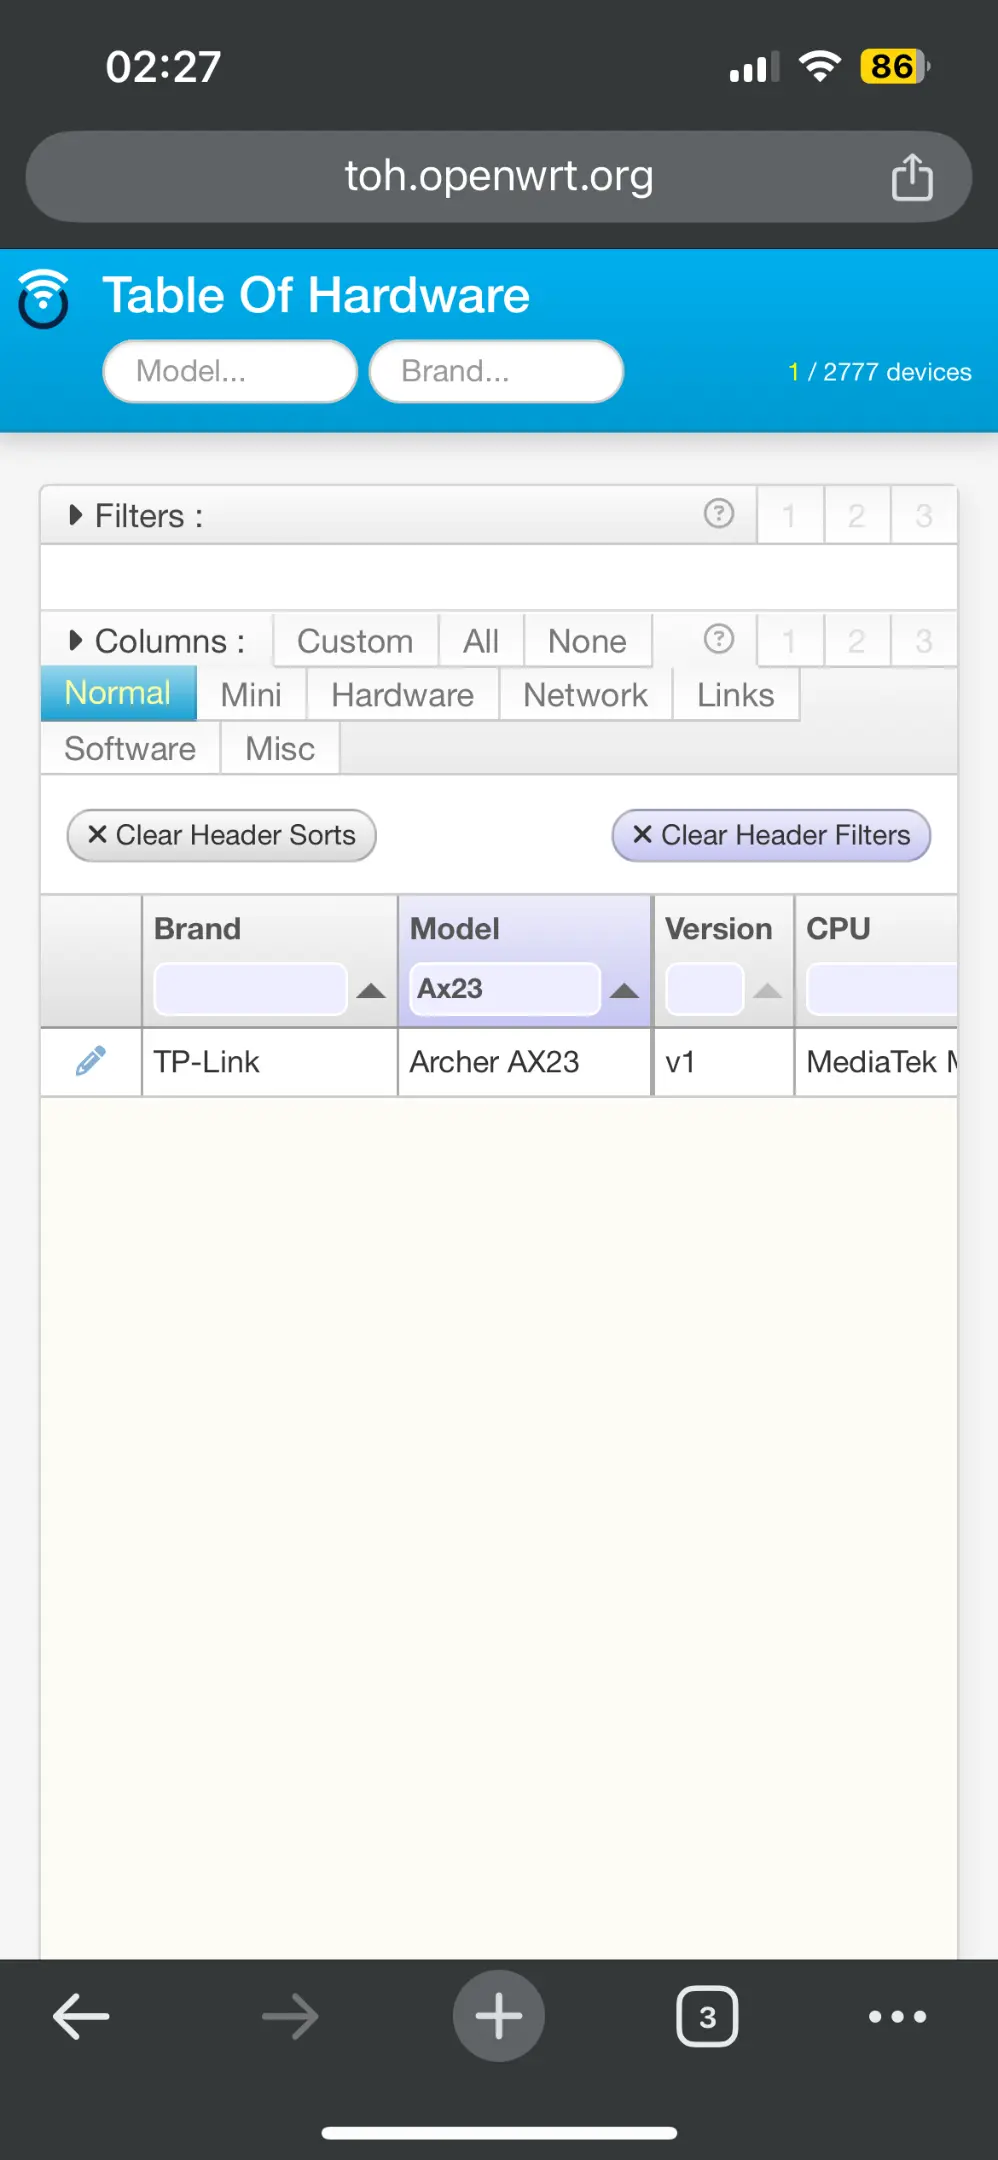Expand the Columns section triangle
The height and width of the screenshot is (2160, 998).
(75, 640)
